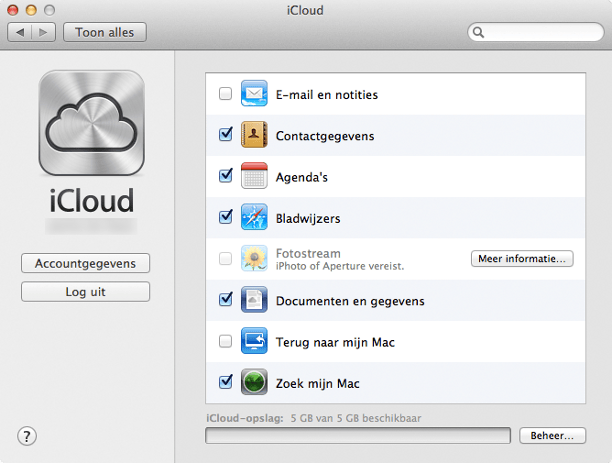The image size is (612, 463).
Task: Click the E-mail en notities mail icon
Action: [x=254, y=93]
